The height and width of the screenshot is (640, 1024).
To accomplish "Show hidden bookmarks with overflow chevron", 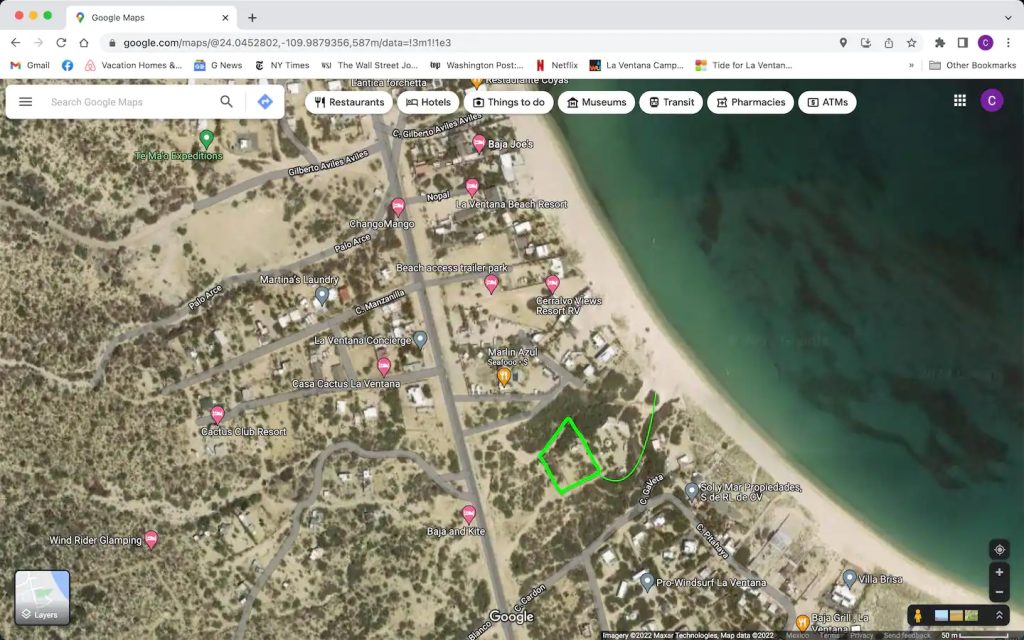I will [911, 65].
